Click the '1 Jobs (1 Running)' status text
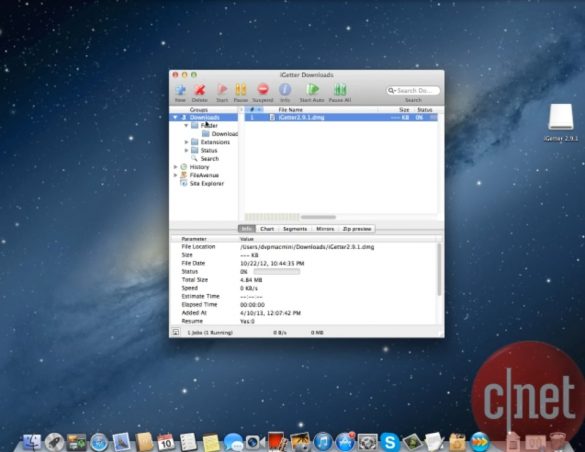This screenshot has height=452, width=585. click(x=210, y=332)
